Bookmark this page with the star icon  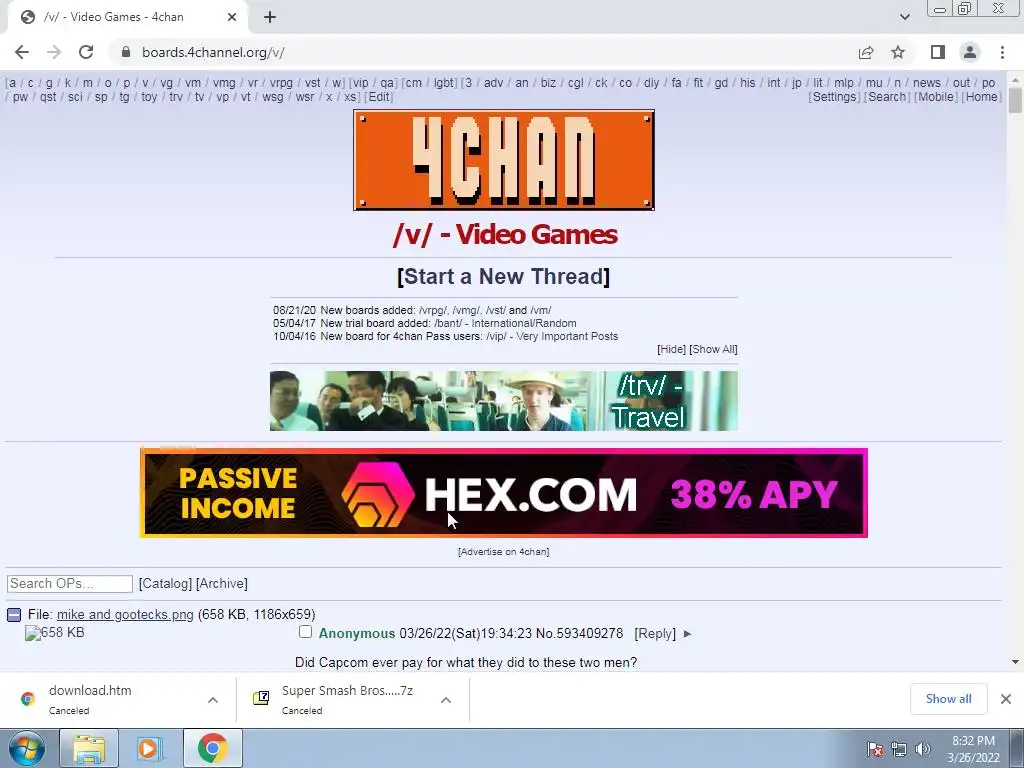[x=898, y=52]
